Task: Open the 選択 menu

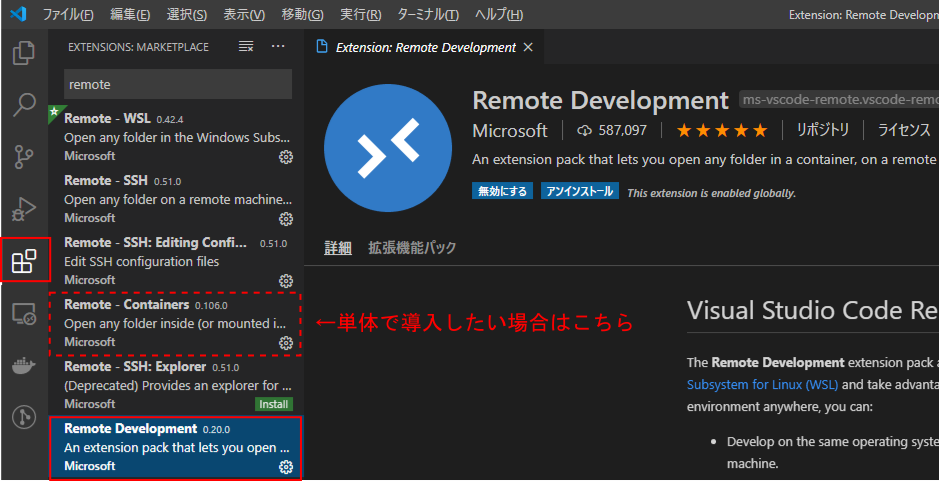Action: pos(187,14)
